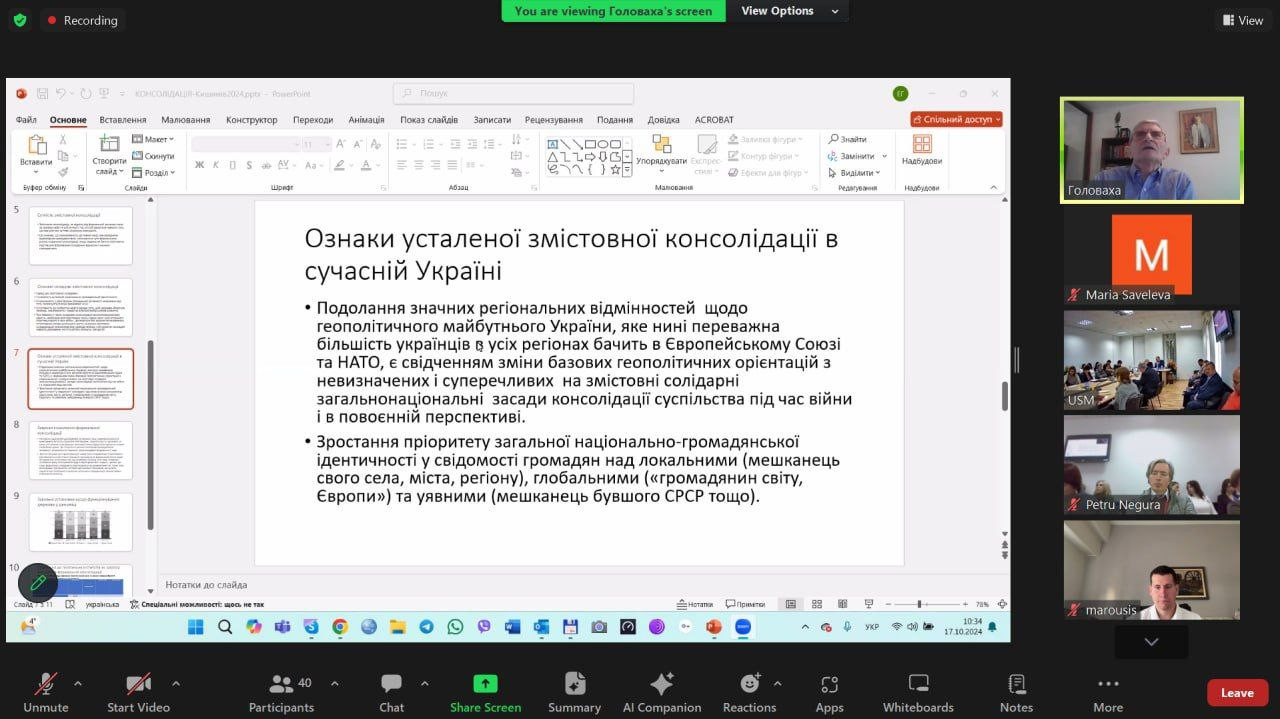Viewport: 1280px width, 719px height.
Task: Open the Chat panel icon
Action: pos(391,684)
